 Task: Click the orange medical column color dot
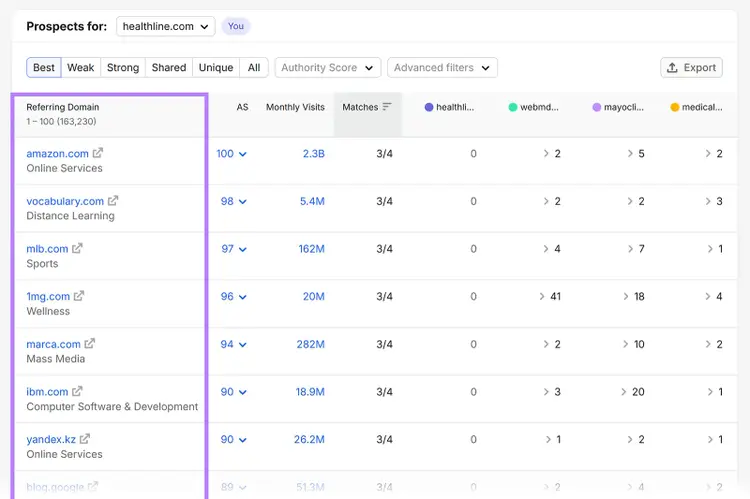[x=675, y=107]
